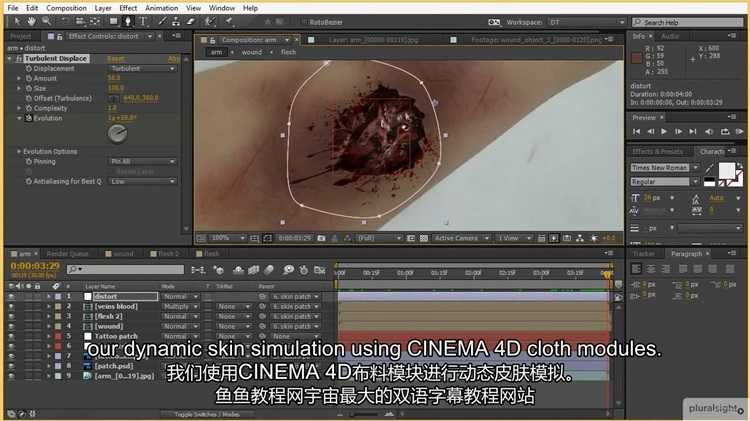Click the Draft 3D icon in timeline

pyautogui.click(x=219, y=270)
